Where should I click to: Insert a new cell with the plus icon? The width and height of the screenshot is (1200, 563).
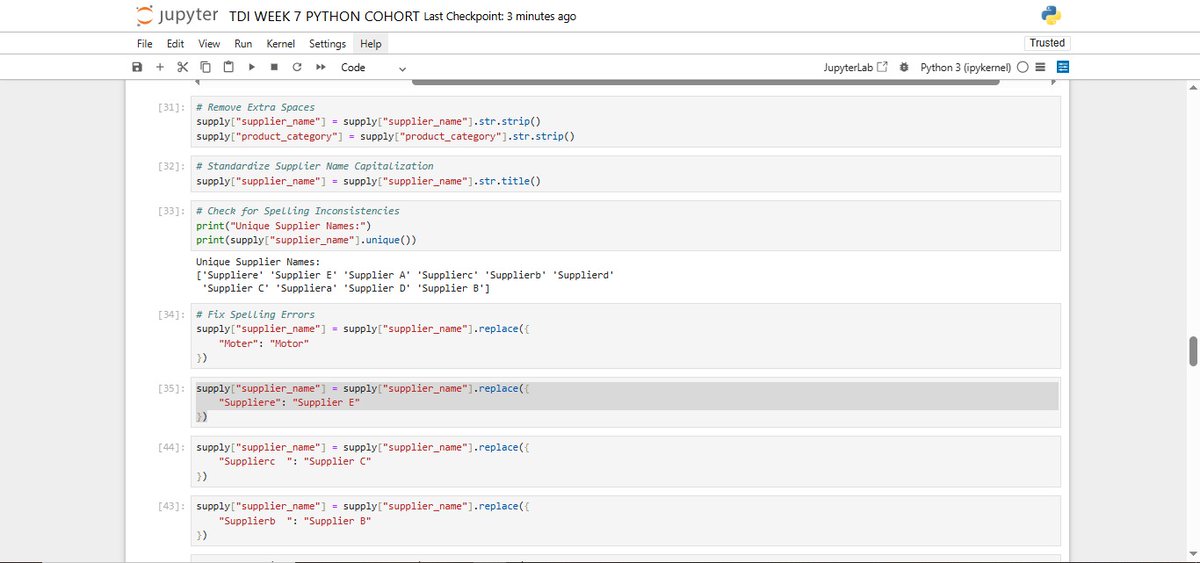coord(159,67)
